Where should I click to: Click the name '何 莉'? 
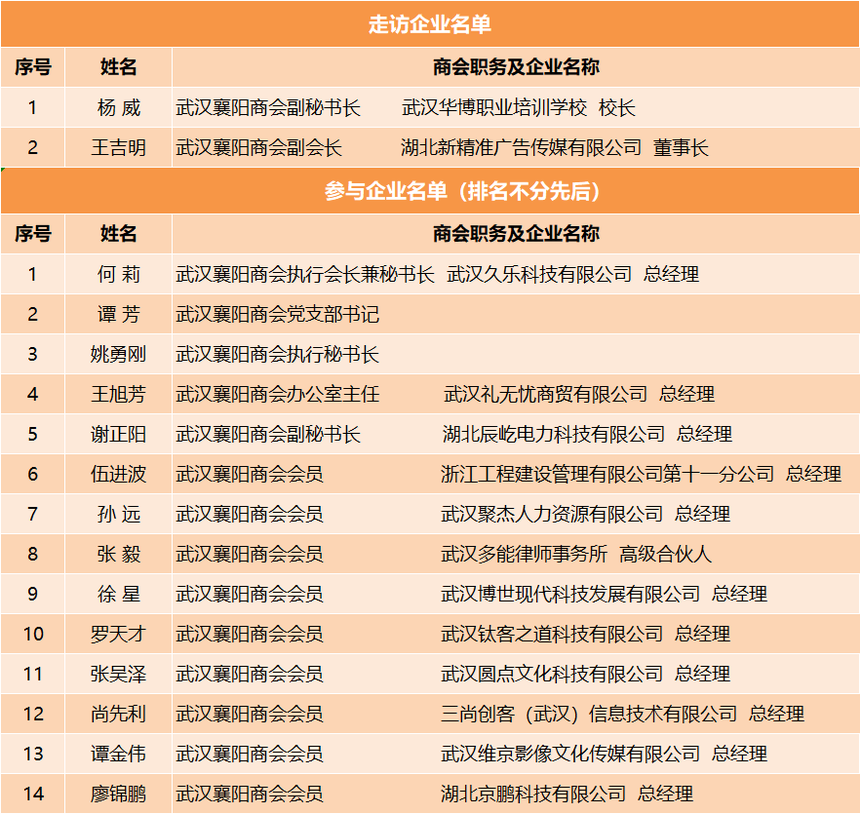click(x=118, y=274)
